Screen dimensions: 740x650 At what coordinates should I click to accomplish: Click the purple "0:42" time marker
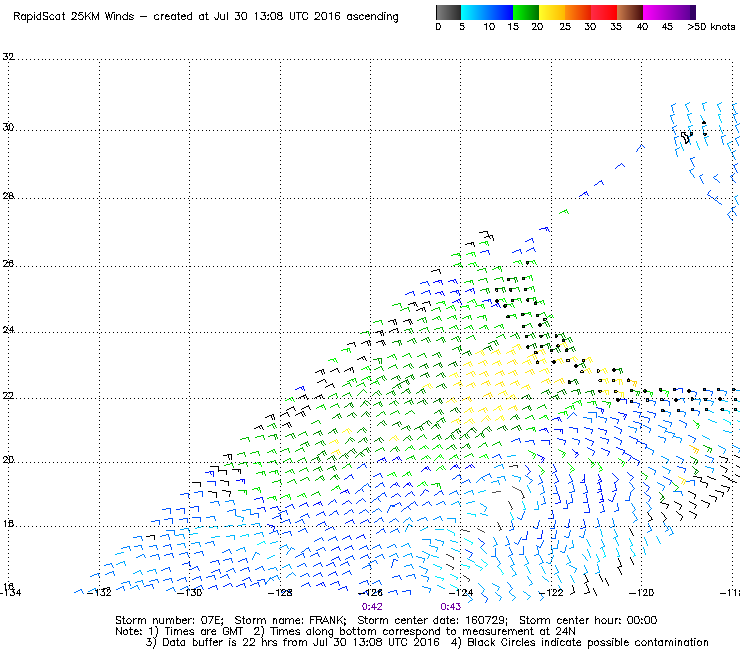[372, 607]
